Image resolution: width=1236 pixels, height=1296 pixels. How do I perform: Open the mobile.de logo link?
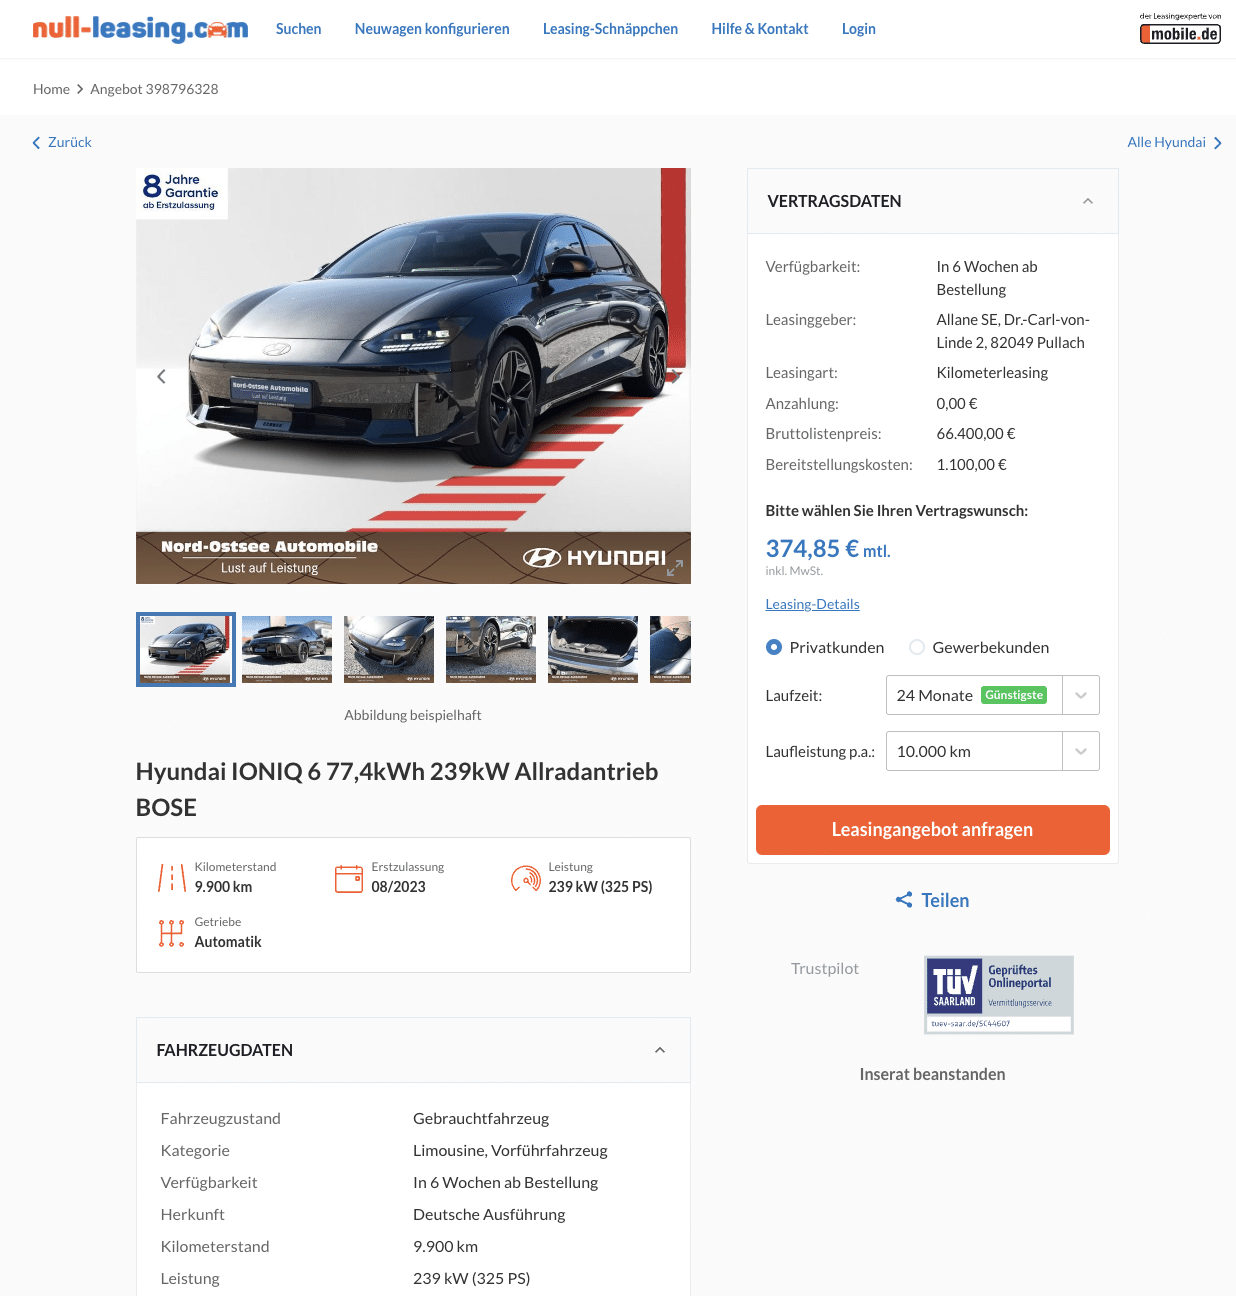click(1180, 29)
